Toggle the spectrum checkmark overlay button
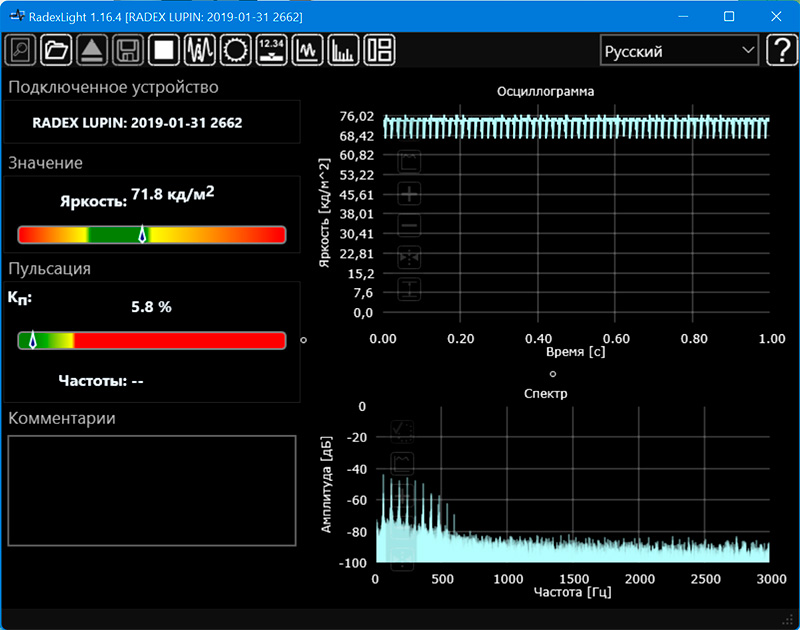 pos(403,431)
